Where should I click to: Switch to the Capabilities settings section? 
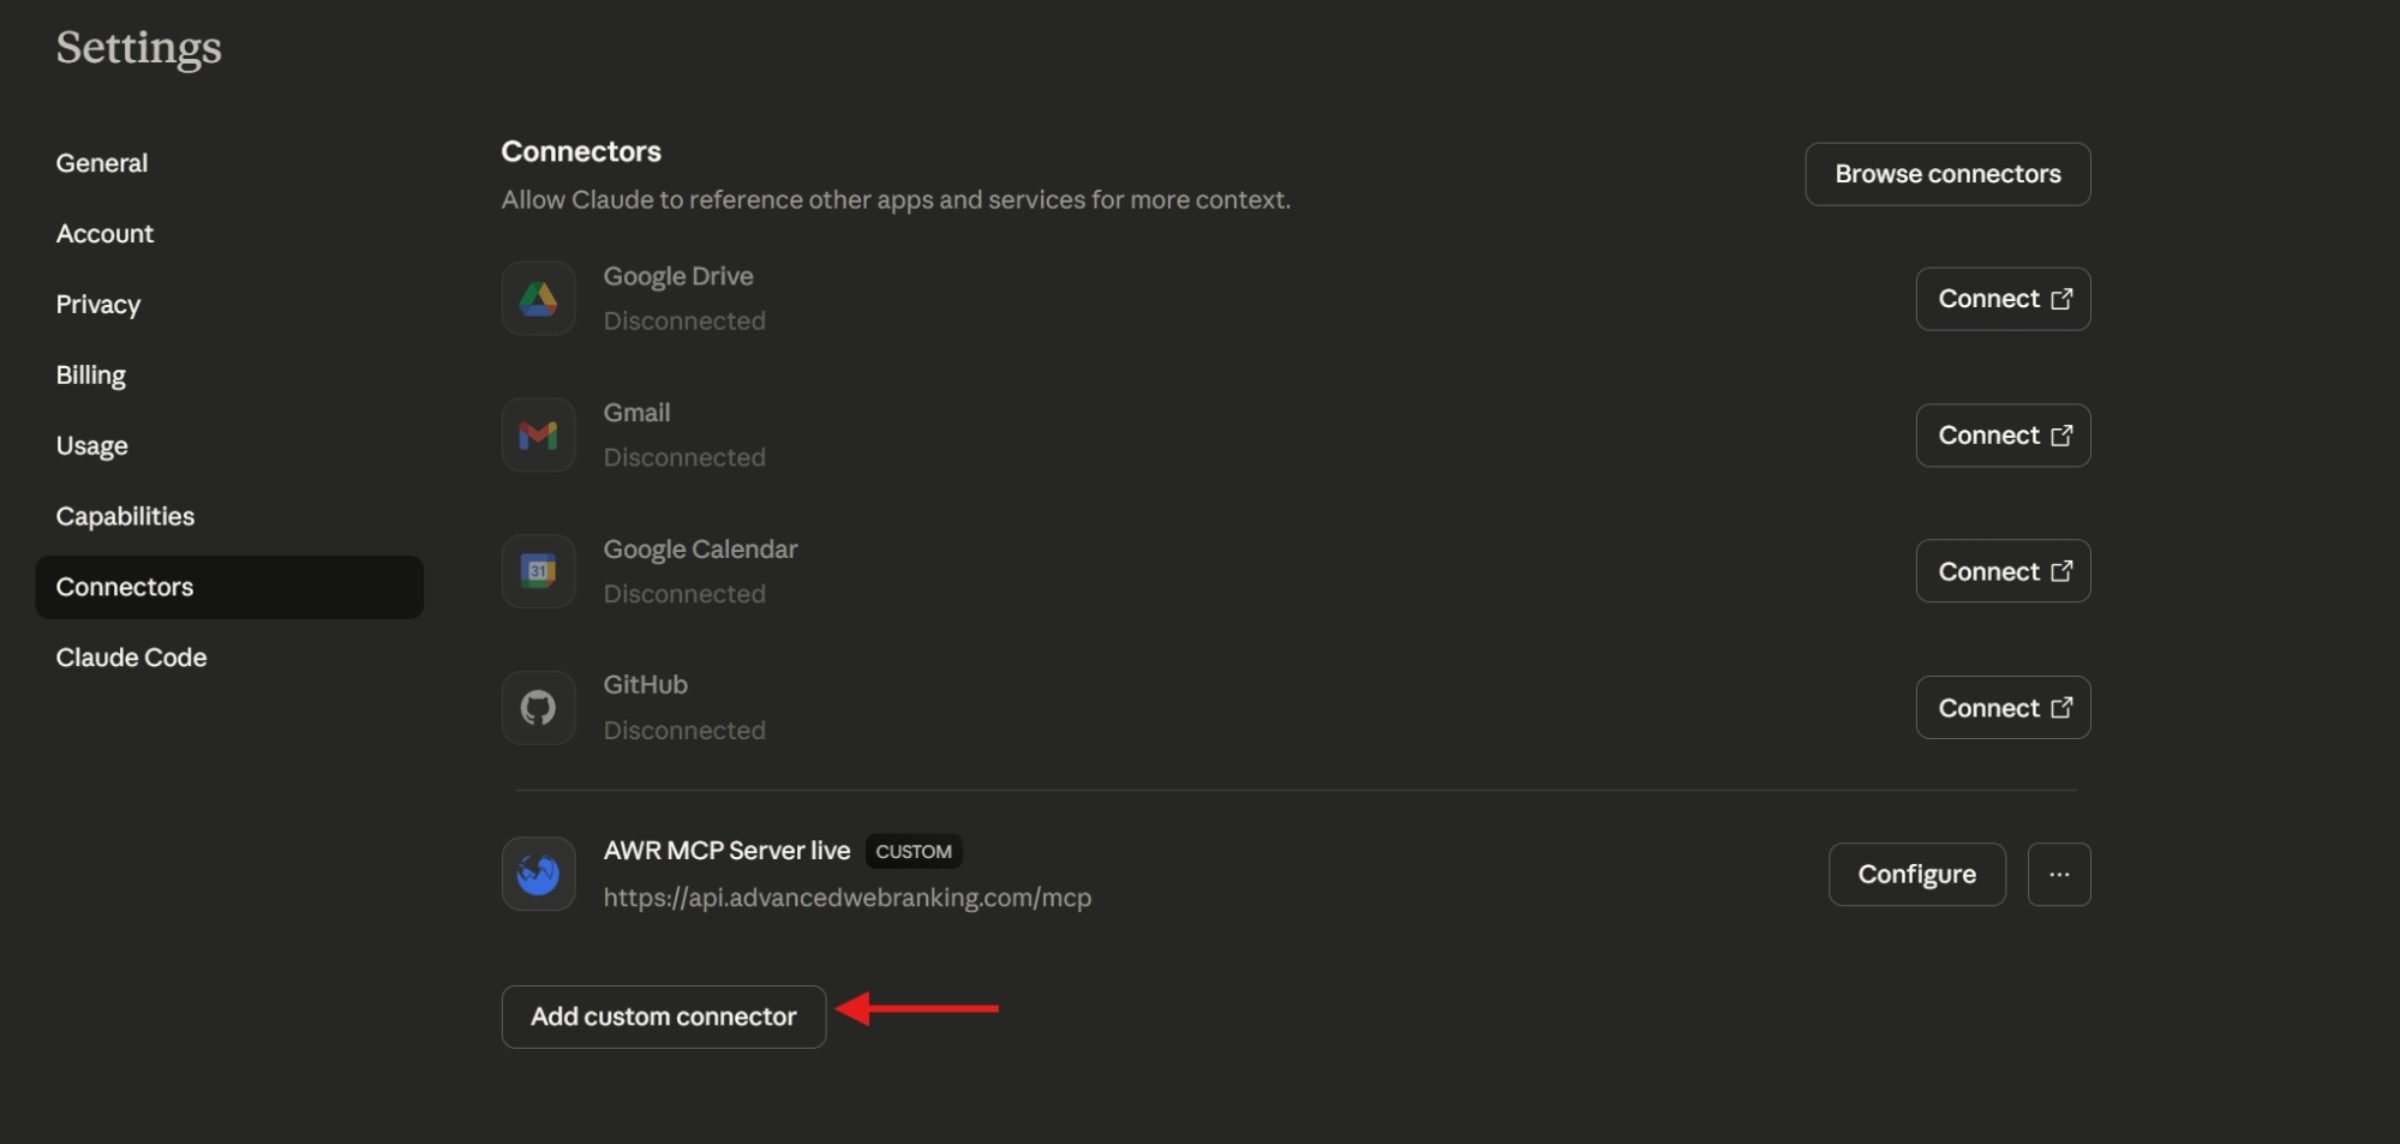click(125, 516)
